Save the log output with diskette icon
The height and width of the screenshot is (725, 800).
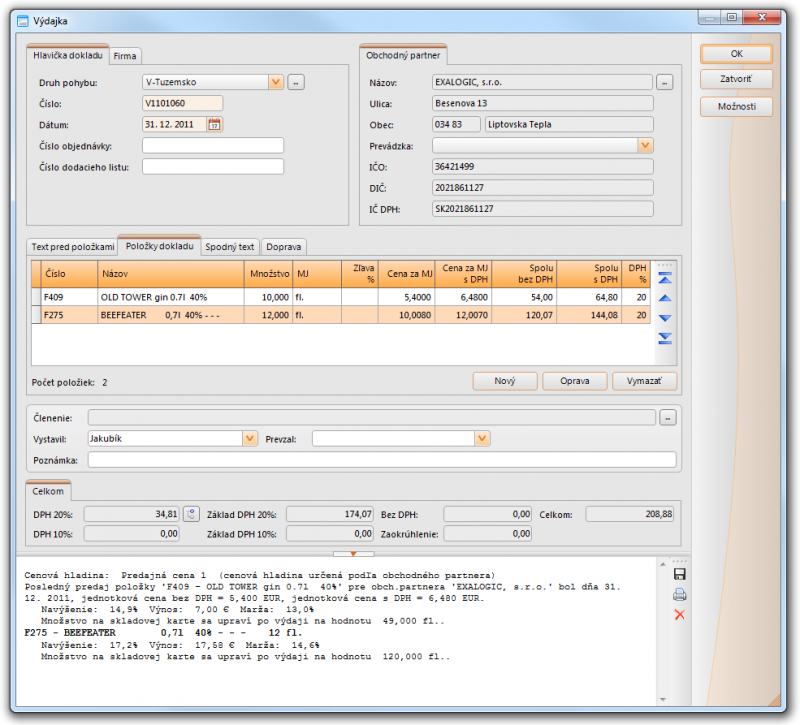[680, 575]
